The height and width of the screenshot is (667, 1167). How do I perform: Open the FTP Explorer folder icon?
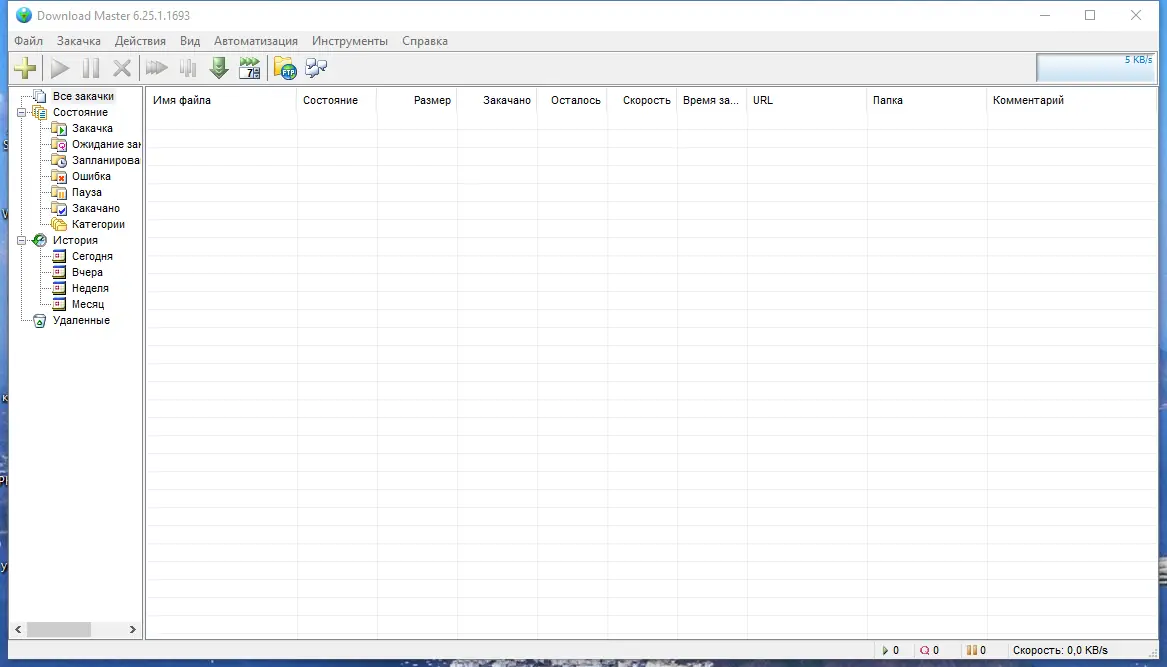tap(285, 68)
